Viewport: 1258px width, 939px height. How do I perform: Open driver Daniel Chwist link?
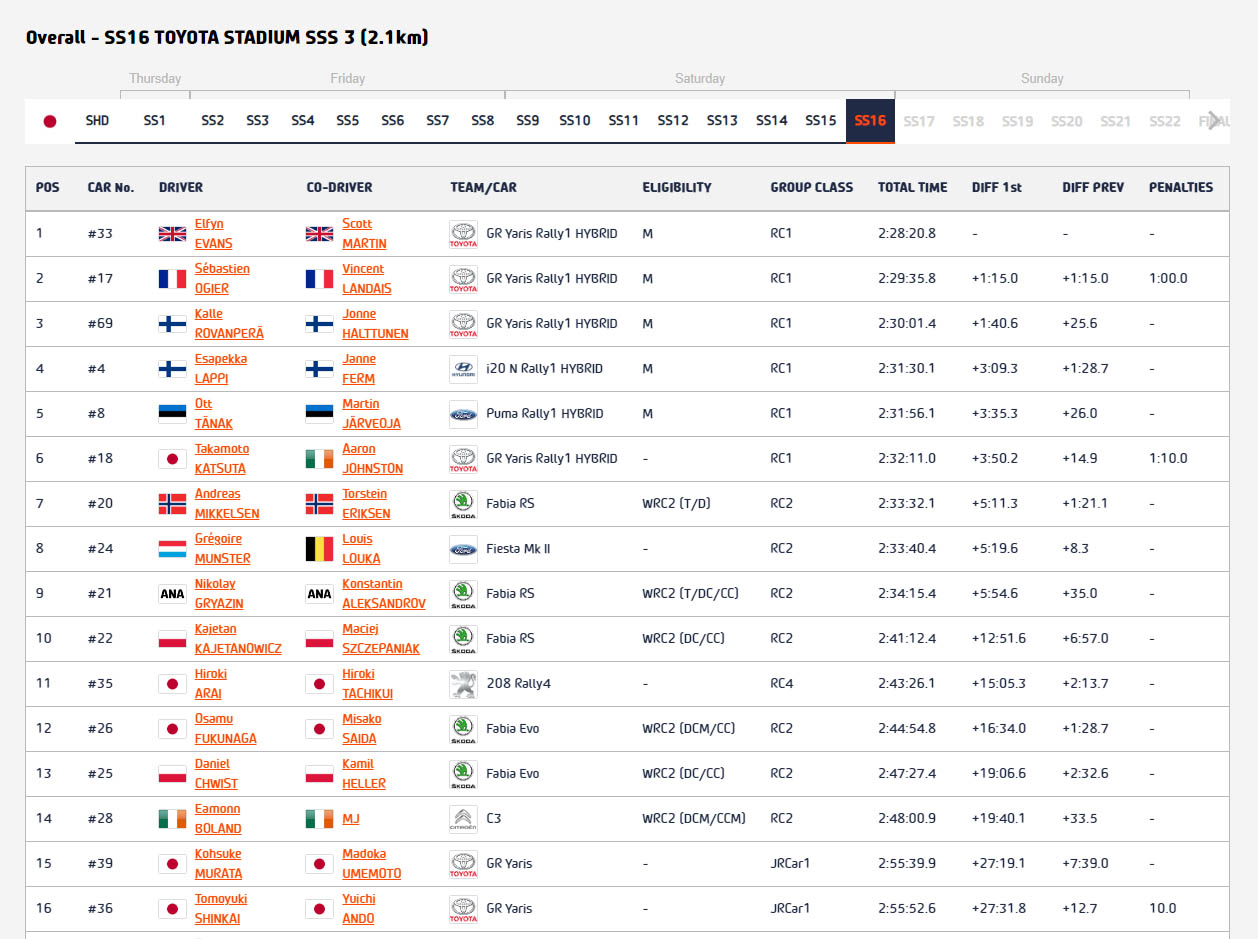pos(216,774)
